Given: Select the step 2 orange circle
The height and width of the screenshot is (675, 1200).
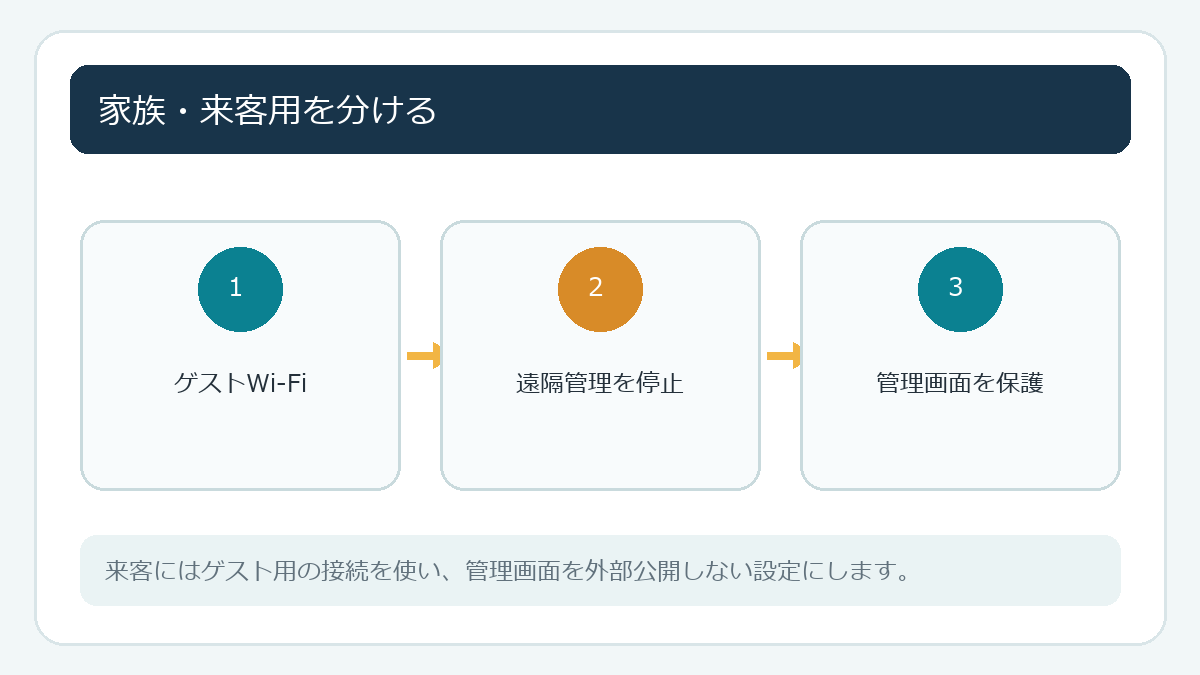Looking at the screenshot, I should [x=600, y=289].
